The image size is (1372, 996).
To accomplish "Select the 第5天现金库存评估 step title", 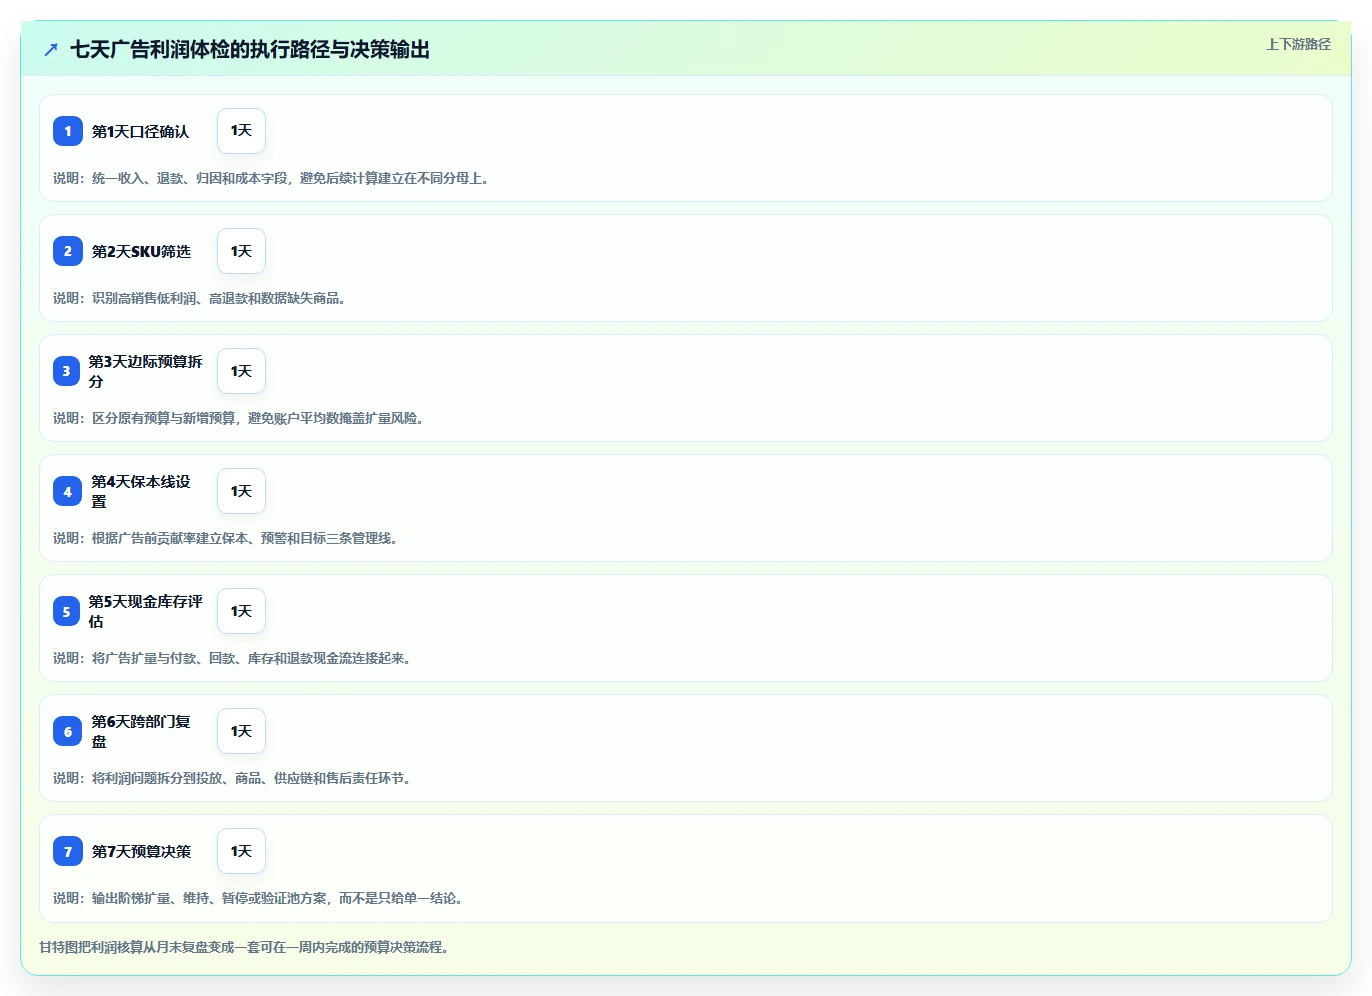I will (145, 611).
